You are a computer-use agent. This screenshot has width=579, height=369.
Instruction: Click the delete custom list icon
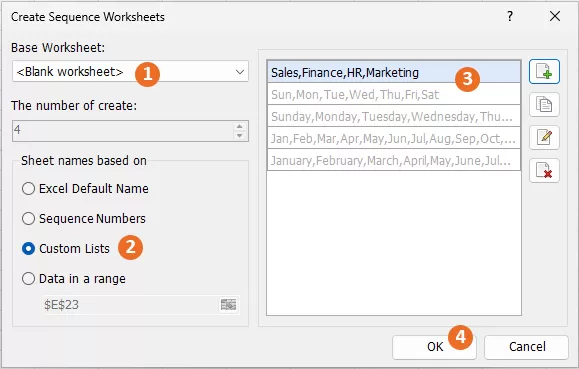544,171
